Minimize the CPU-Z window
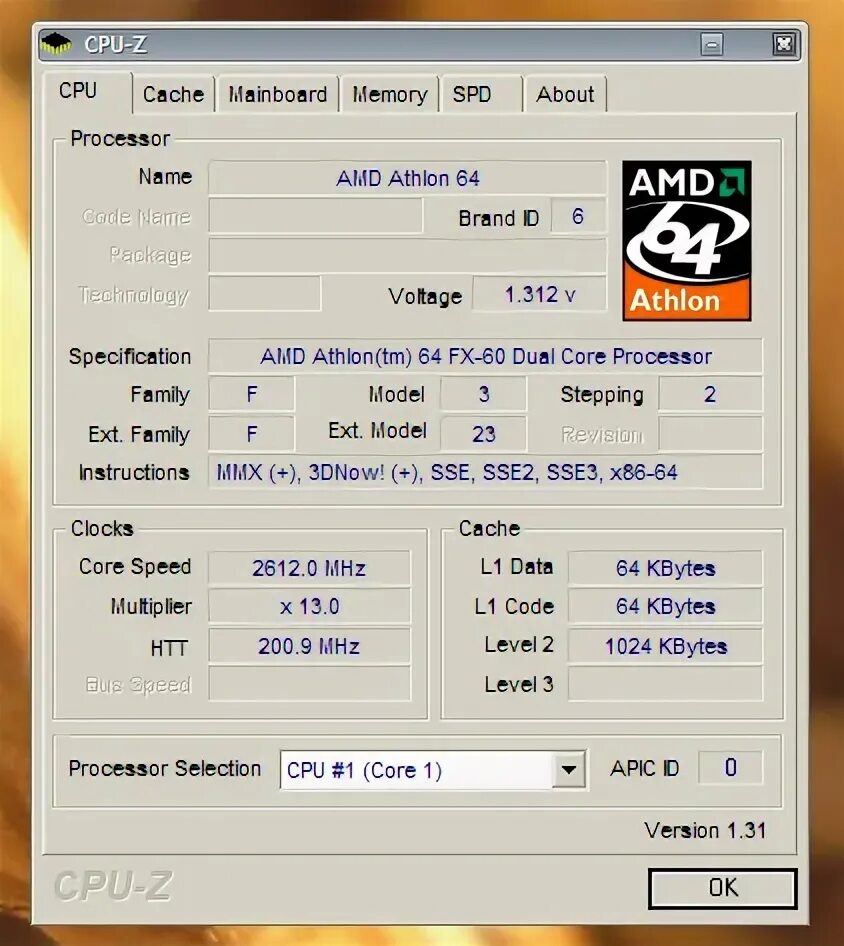 point(712,44)
